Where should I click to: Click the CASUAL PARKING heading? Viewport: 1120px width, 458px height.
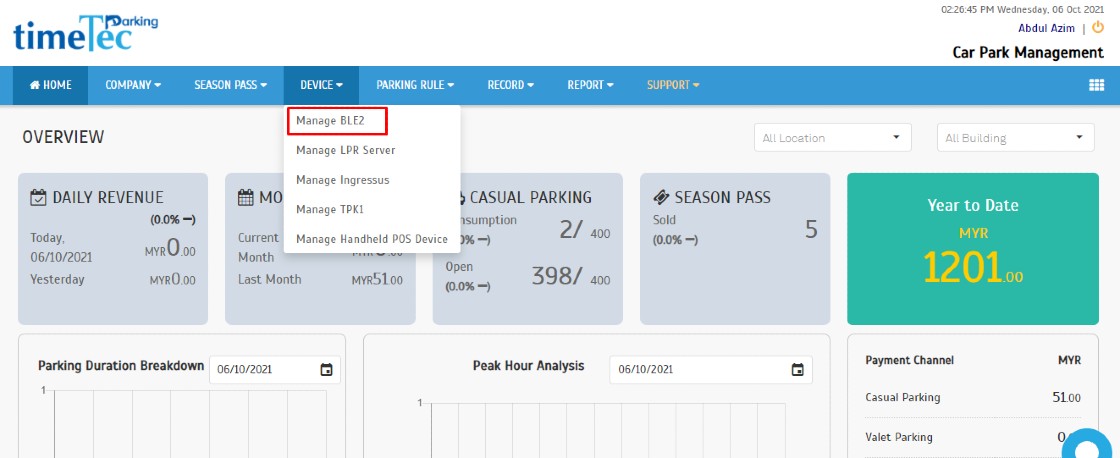click(x=531, y=197)
